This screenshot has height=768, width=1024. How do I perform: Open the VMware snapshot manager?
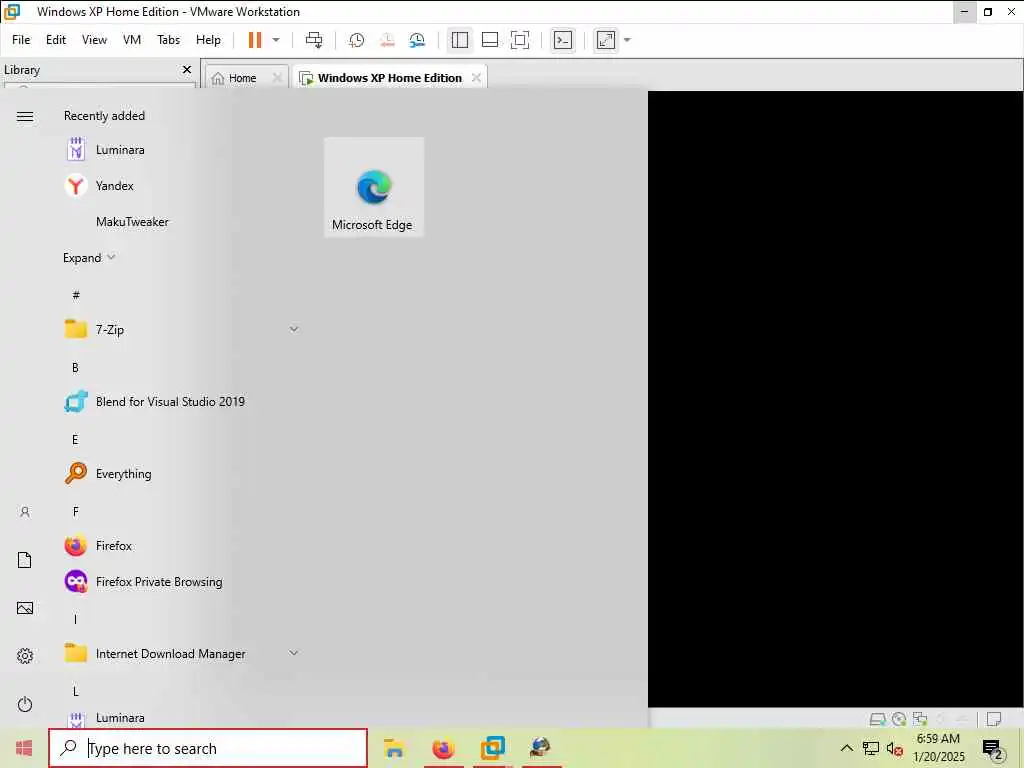pyautogui.click(x=417, y=40)
